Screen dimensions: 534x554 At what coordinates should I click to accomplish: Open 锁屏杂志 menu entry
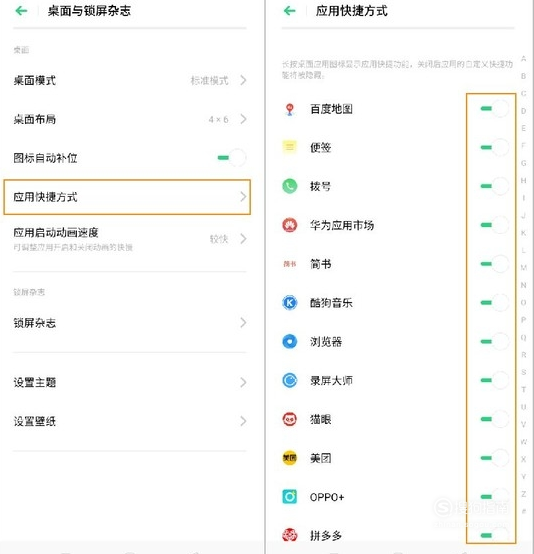pos(130,323)
